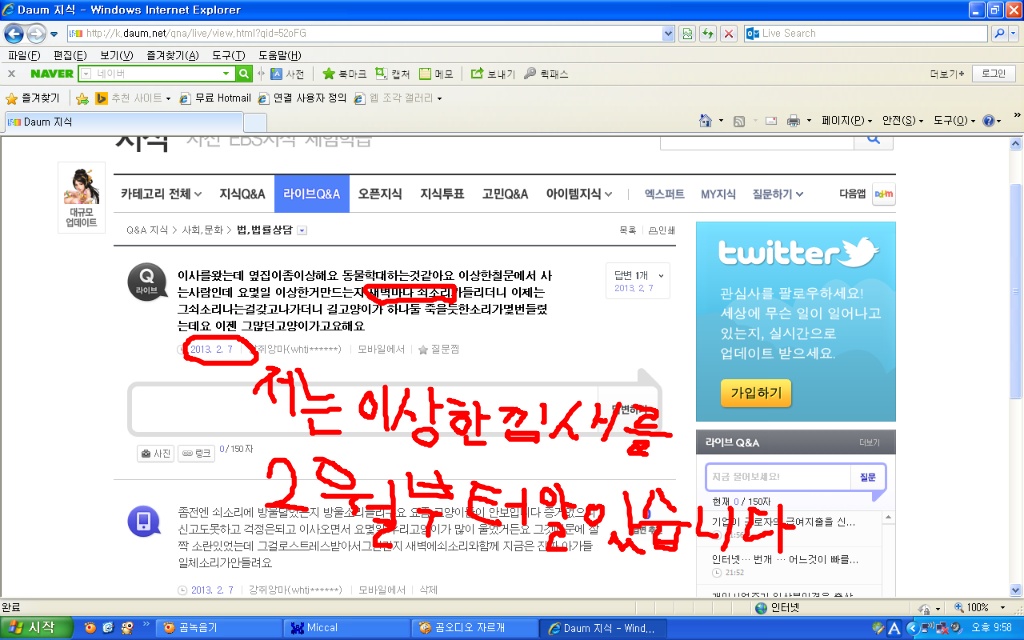Click the 지금 물어보세요 input field
1024x640 pixels.
coord(778,477)
